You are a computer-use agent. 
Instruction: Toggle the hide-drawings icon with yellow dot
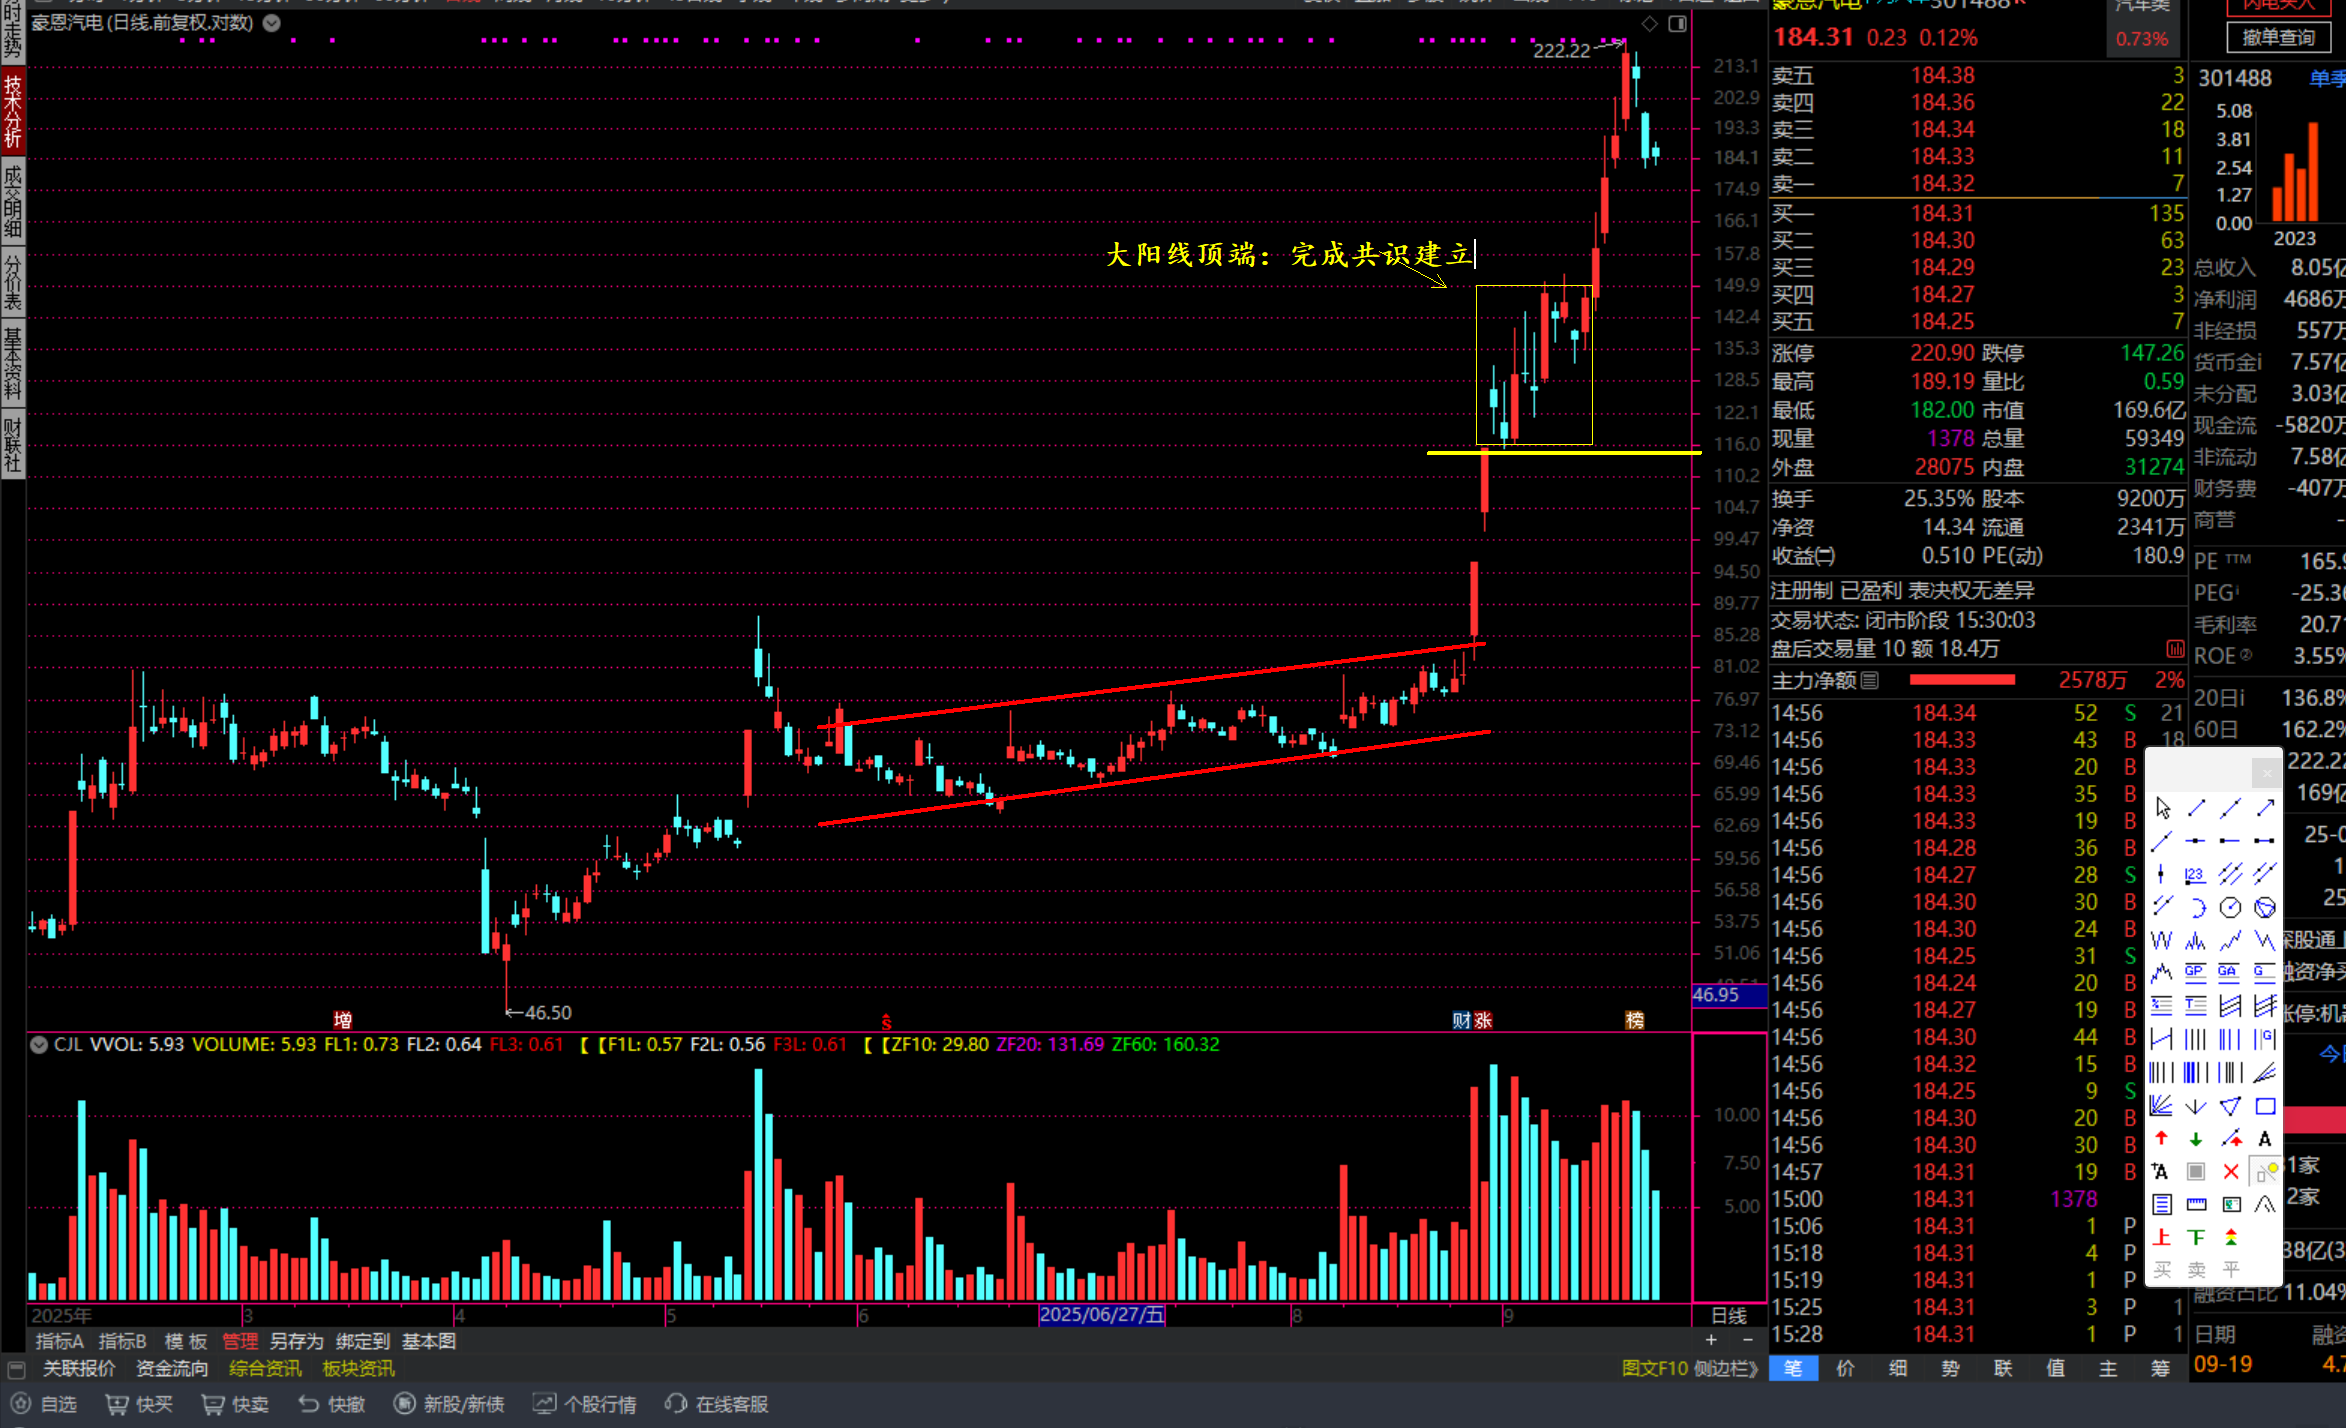point(2265,1172)
